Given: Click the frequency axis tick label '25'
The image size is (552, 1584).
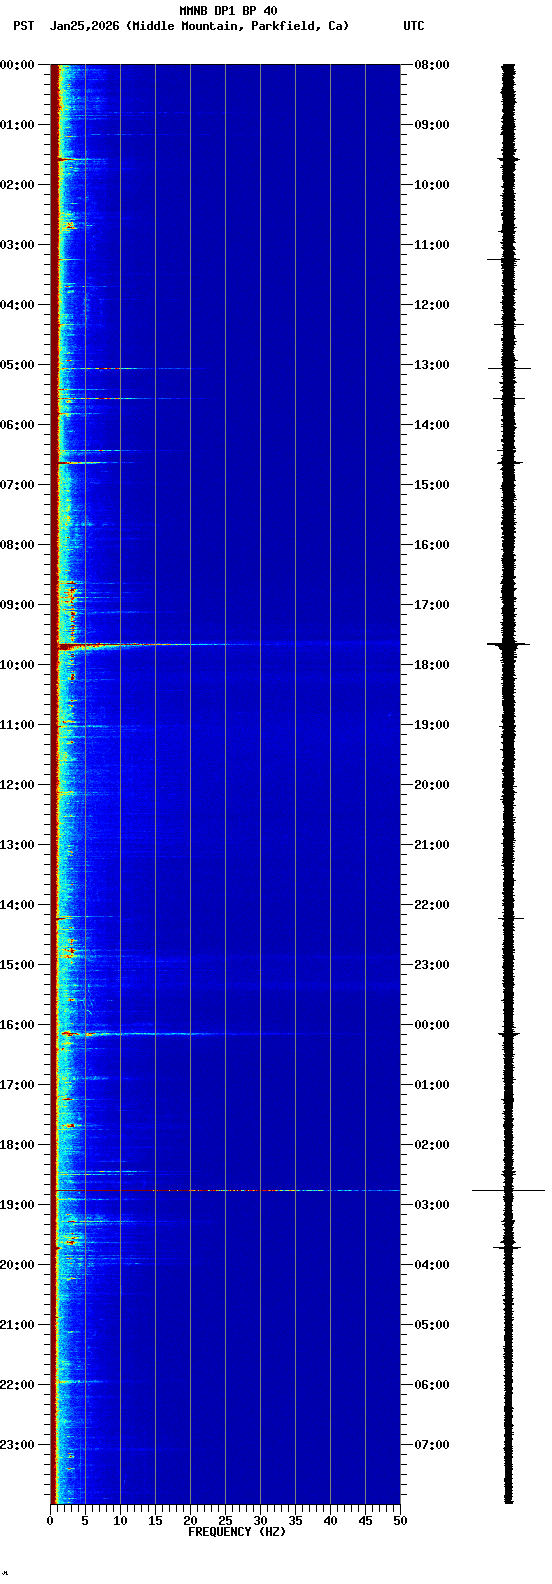Looking at the screenshot, I should point(225,1521).
